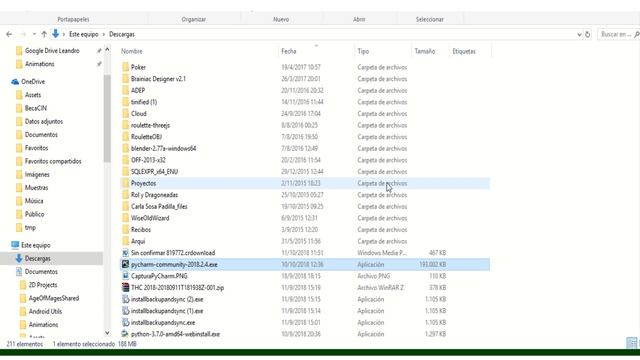Sort files by the Tipo column

click(x=363, y=51)
